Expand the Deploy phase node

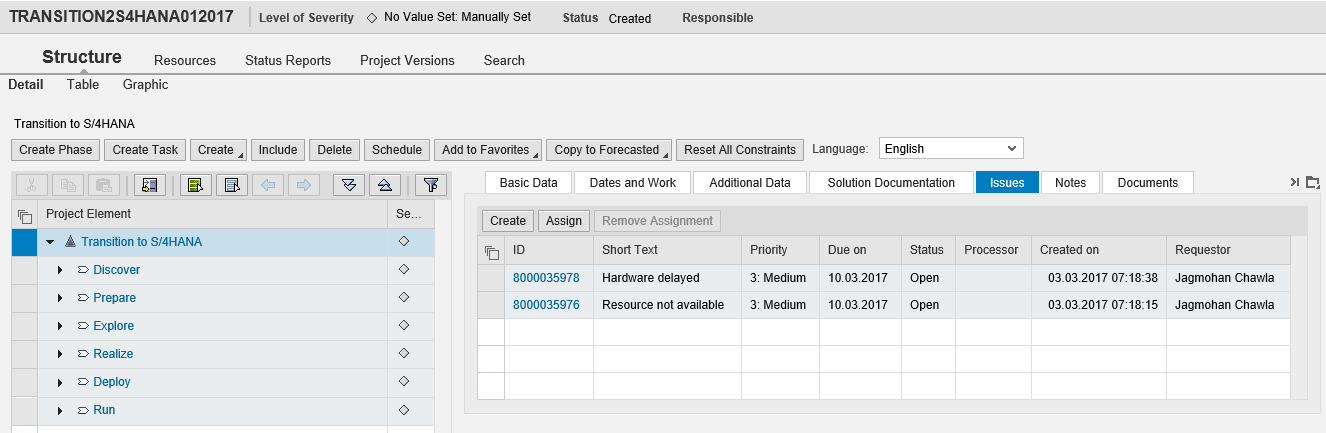[x=60, y=382]
